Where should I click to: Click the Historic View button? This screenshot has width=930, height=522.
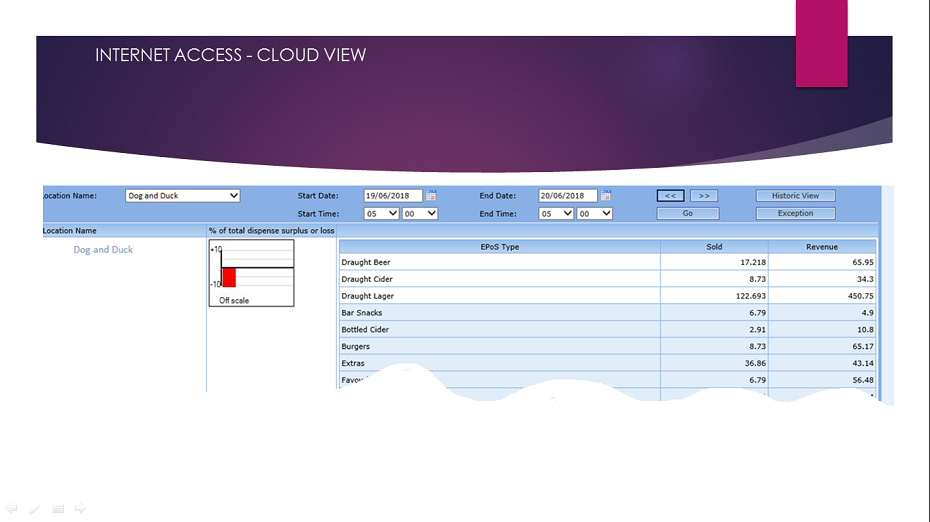[795, 196]
